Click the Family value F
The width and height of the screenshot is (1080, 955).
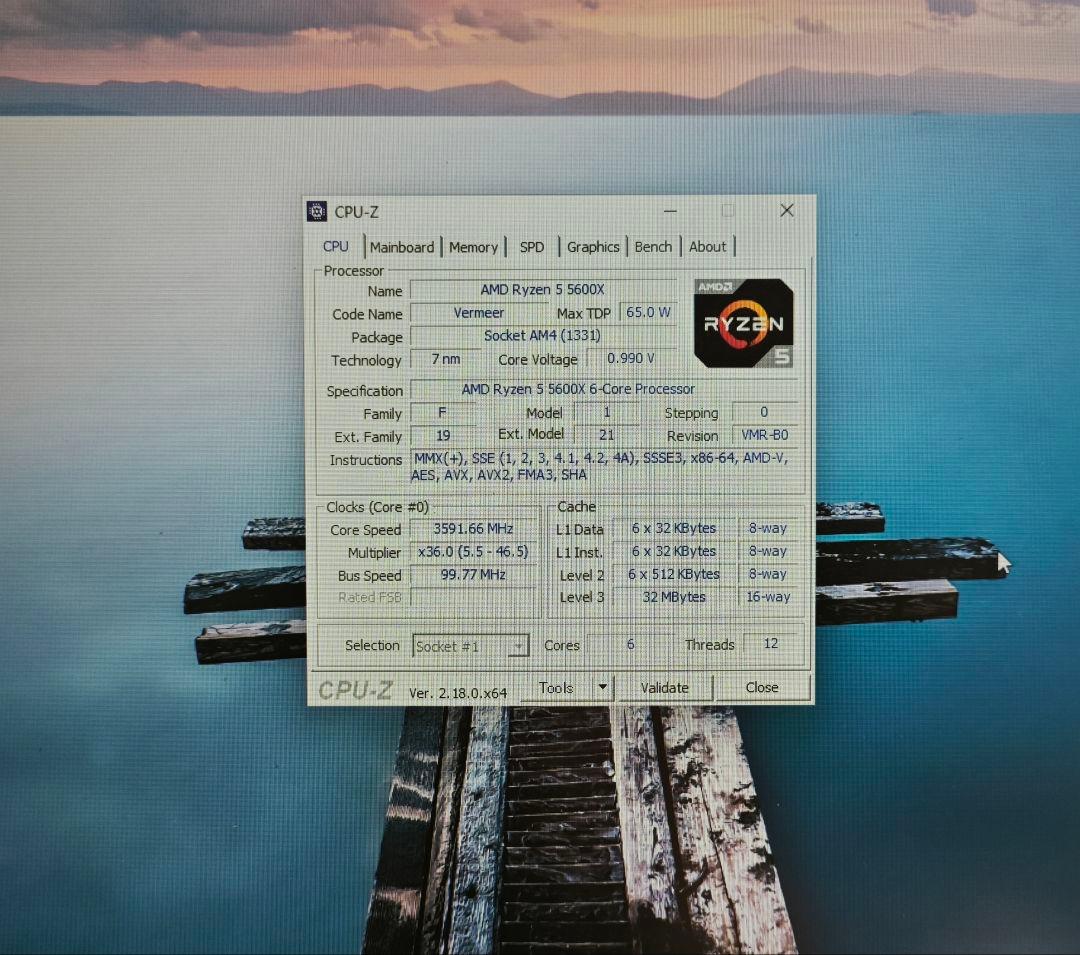click(x=442, y=412)
